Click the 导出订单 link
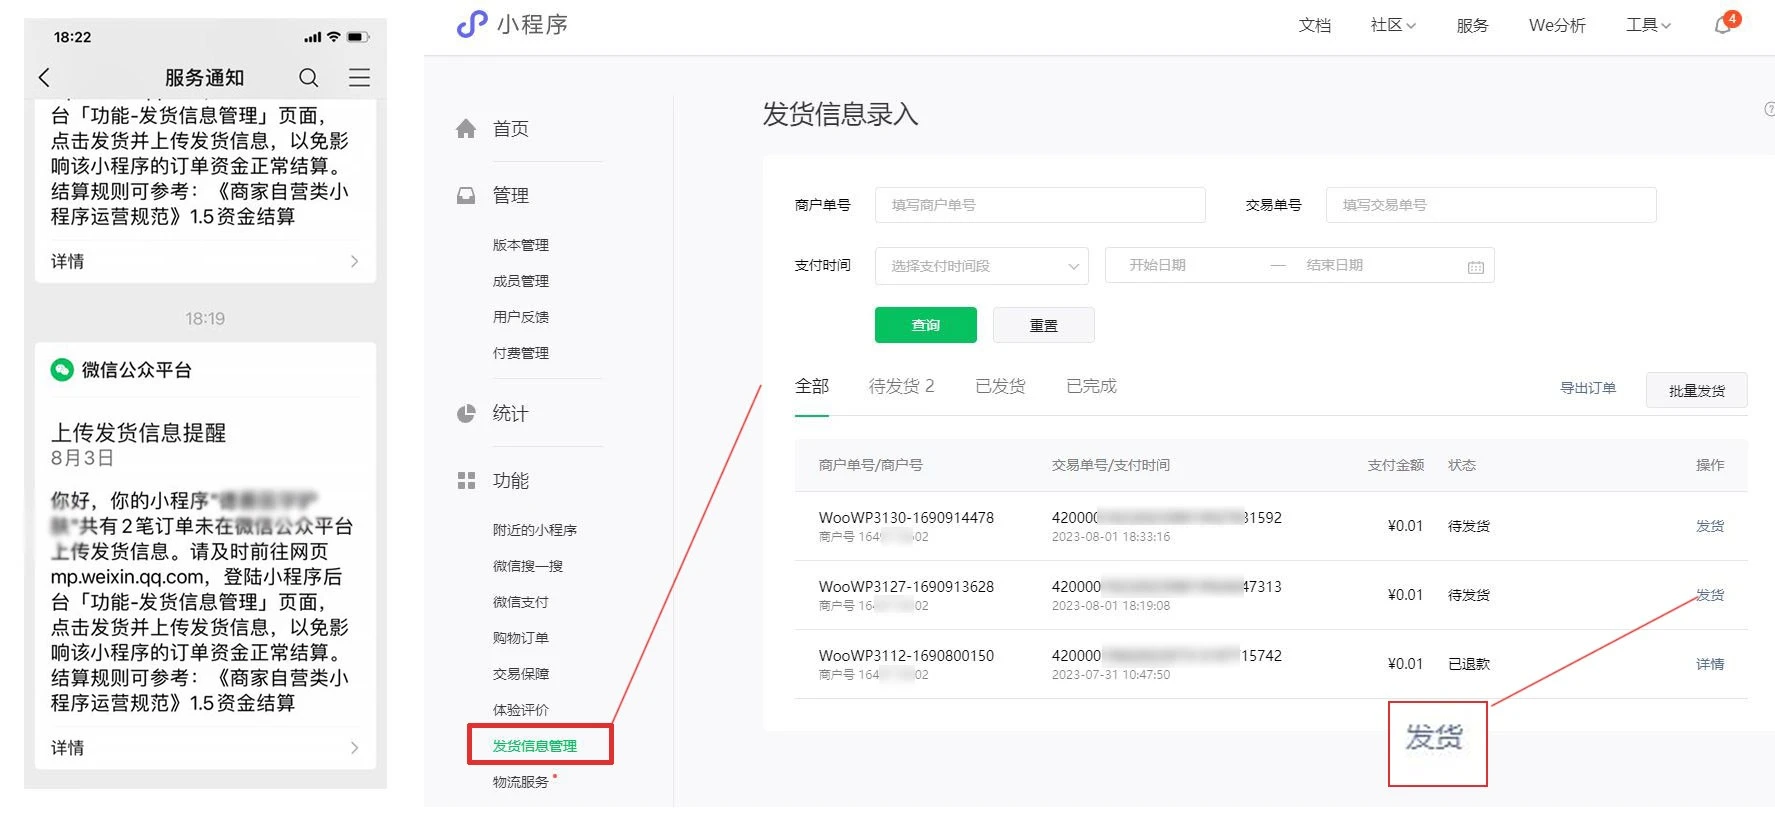 [1588, 388]
